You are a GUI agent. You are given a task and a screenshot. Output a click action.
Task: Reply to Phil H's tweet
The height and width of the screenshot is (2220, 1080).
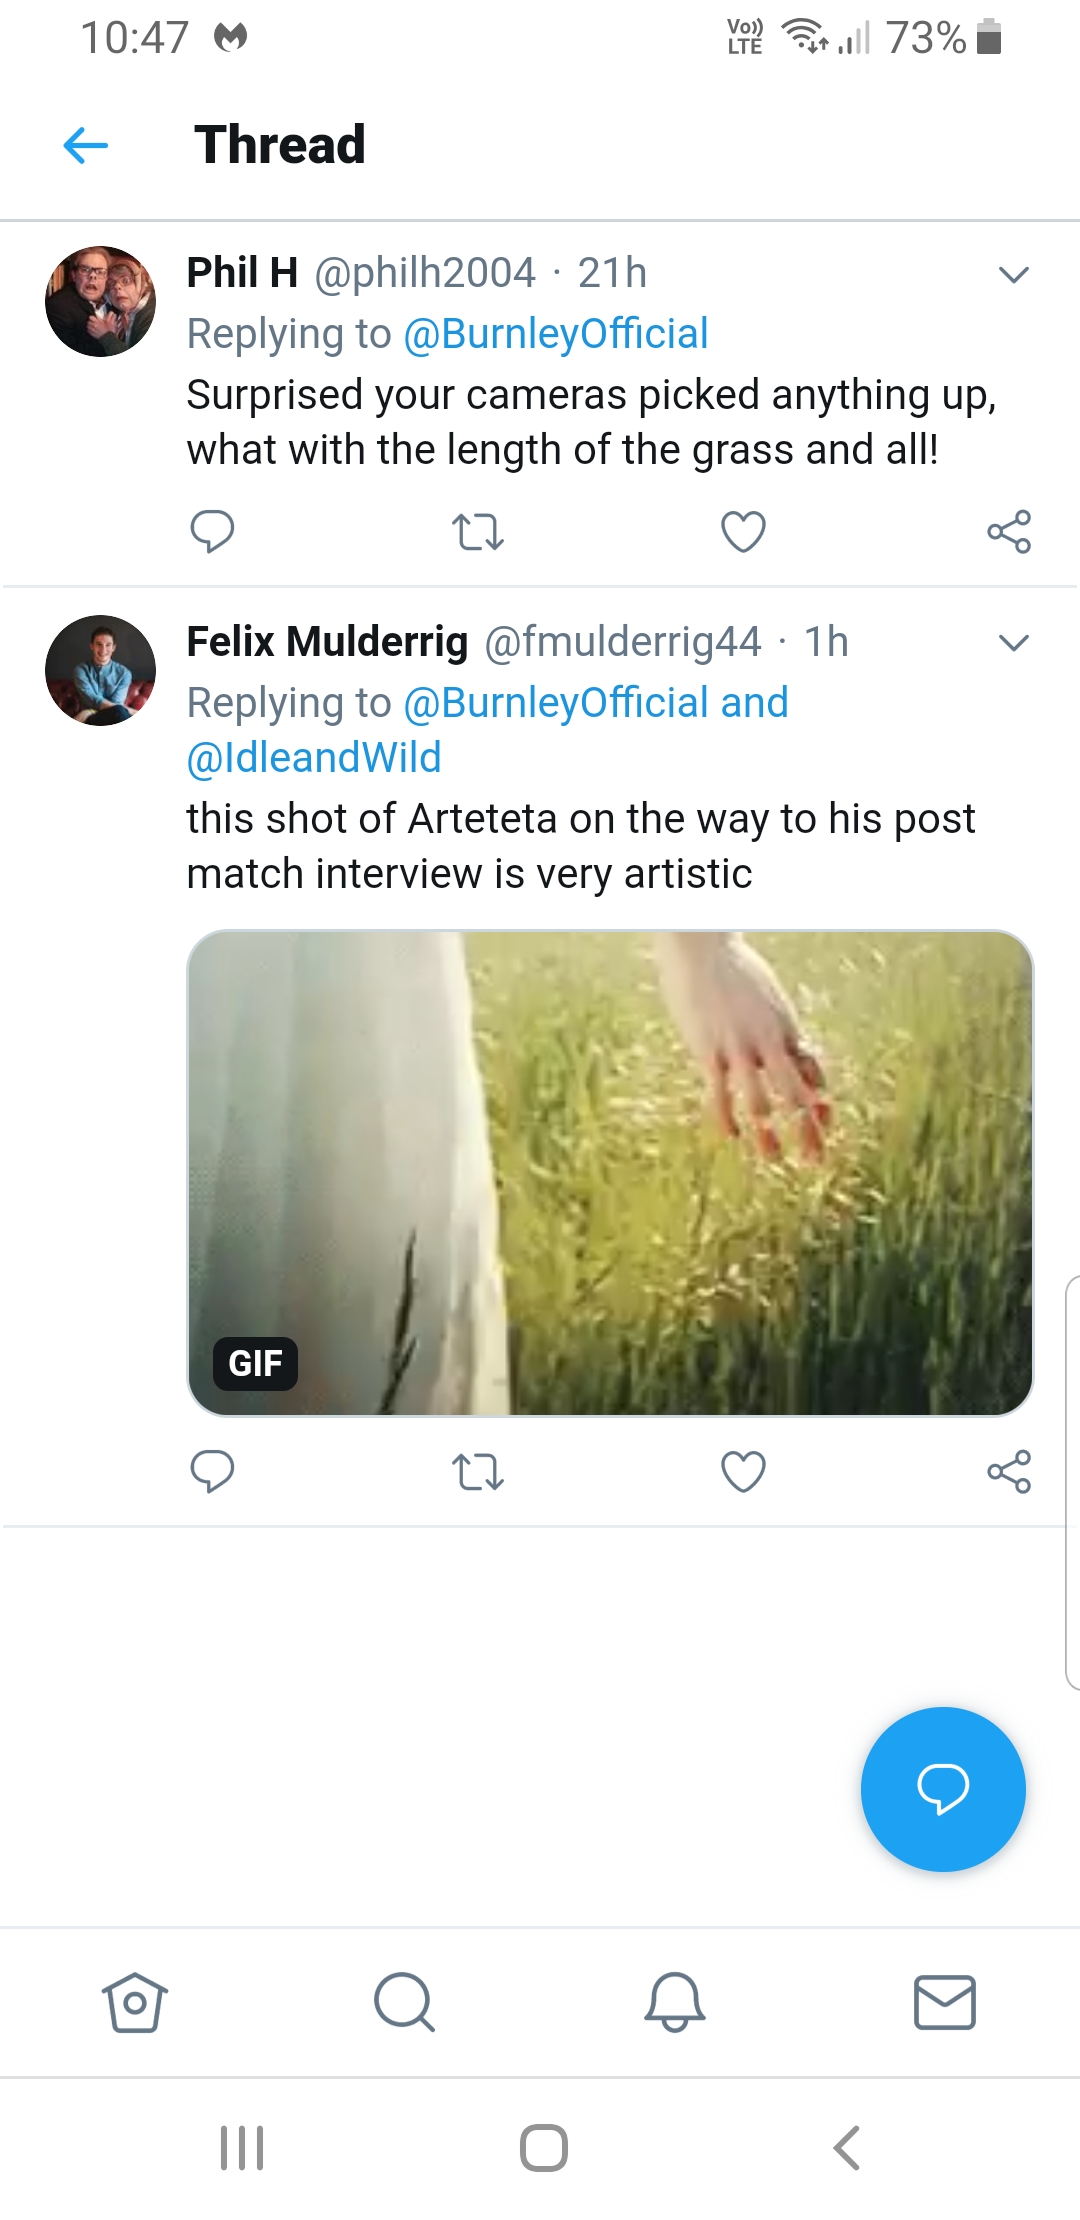[212, 531]
